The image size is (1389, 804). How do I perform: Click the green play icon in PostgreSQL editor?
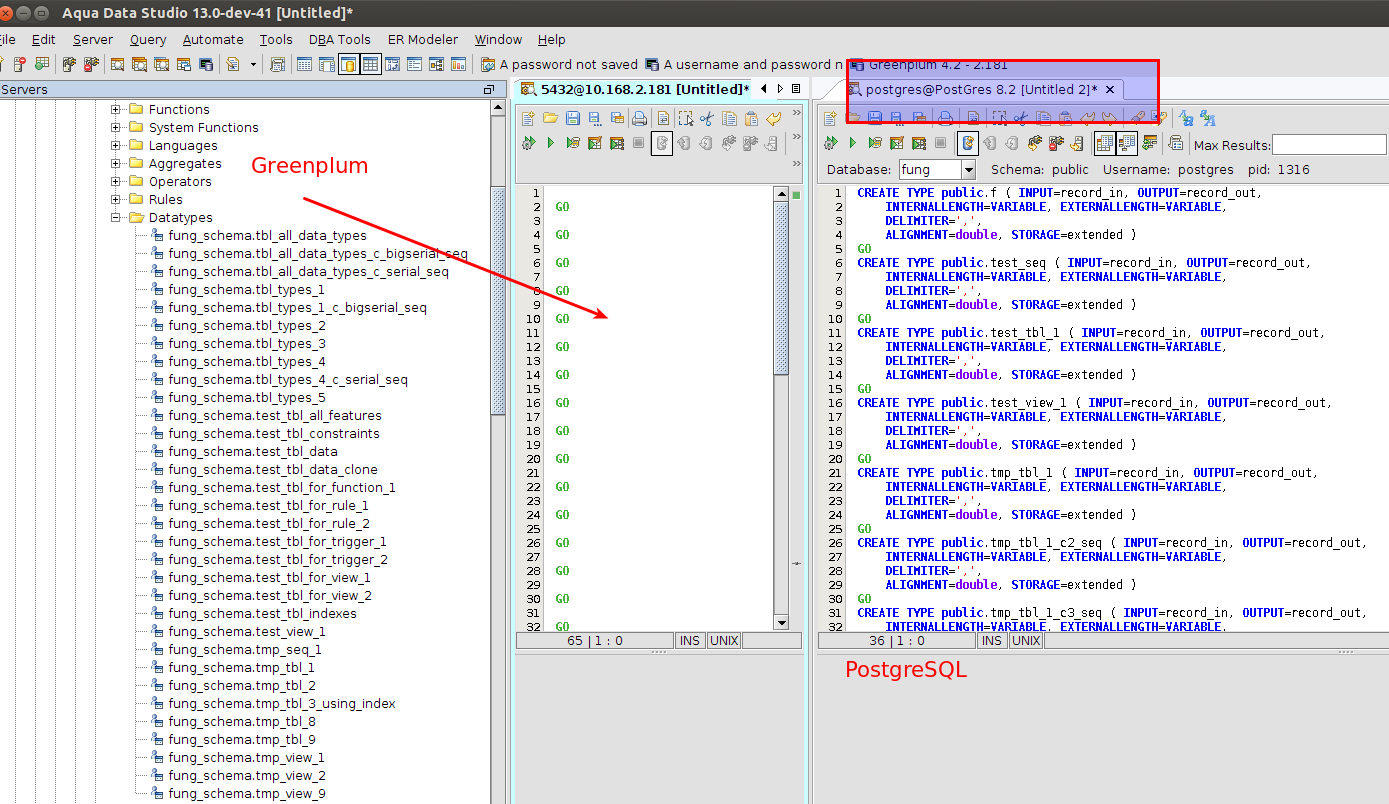click(853, 143)
